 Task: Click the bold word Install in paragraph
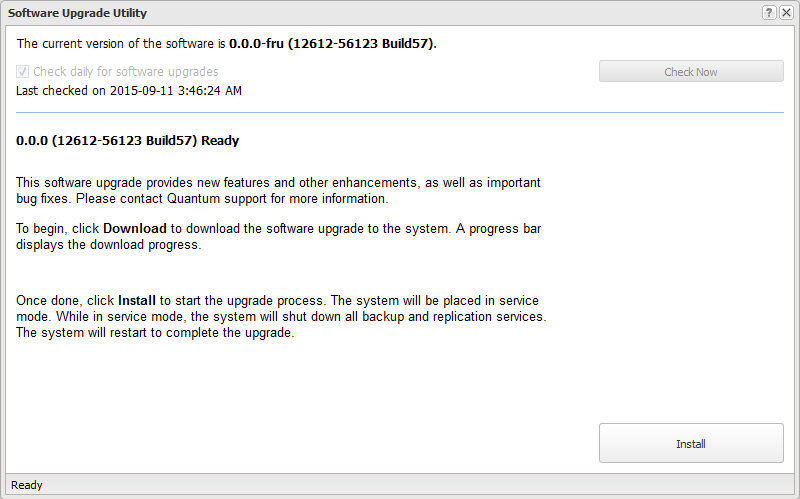(137, 300)
